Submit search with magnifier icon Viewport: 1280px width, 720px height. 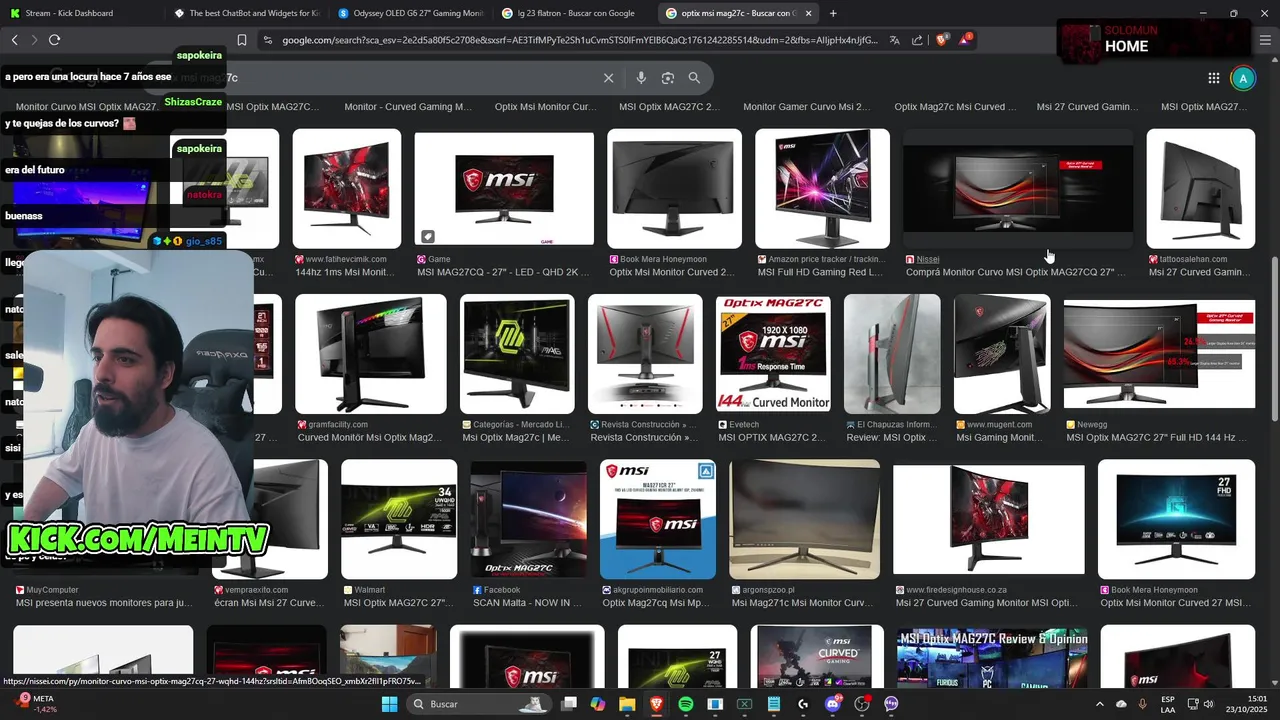tap(694, 78)
